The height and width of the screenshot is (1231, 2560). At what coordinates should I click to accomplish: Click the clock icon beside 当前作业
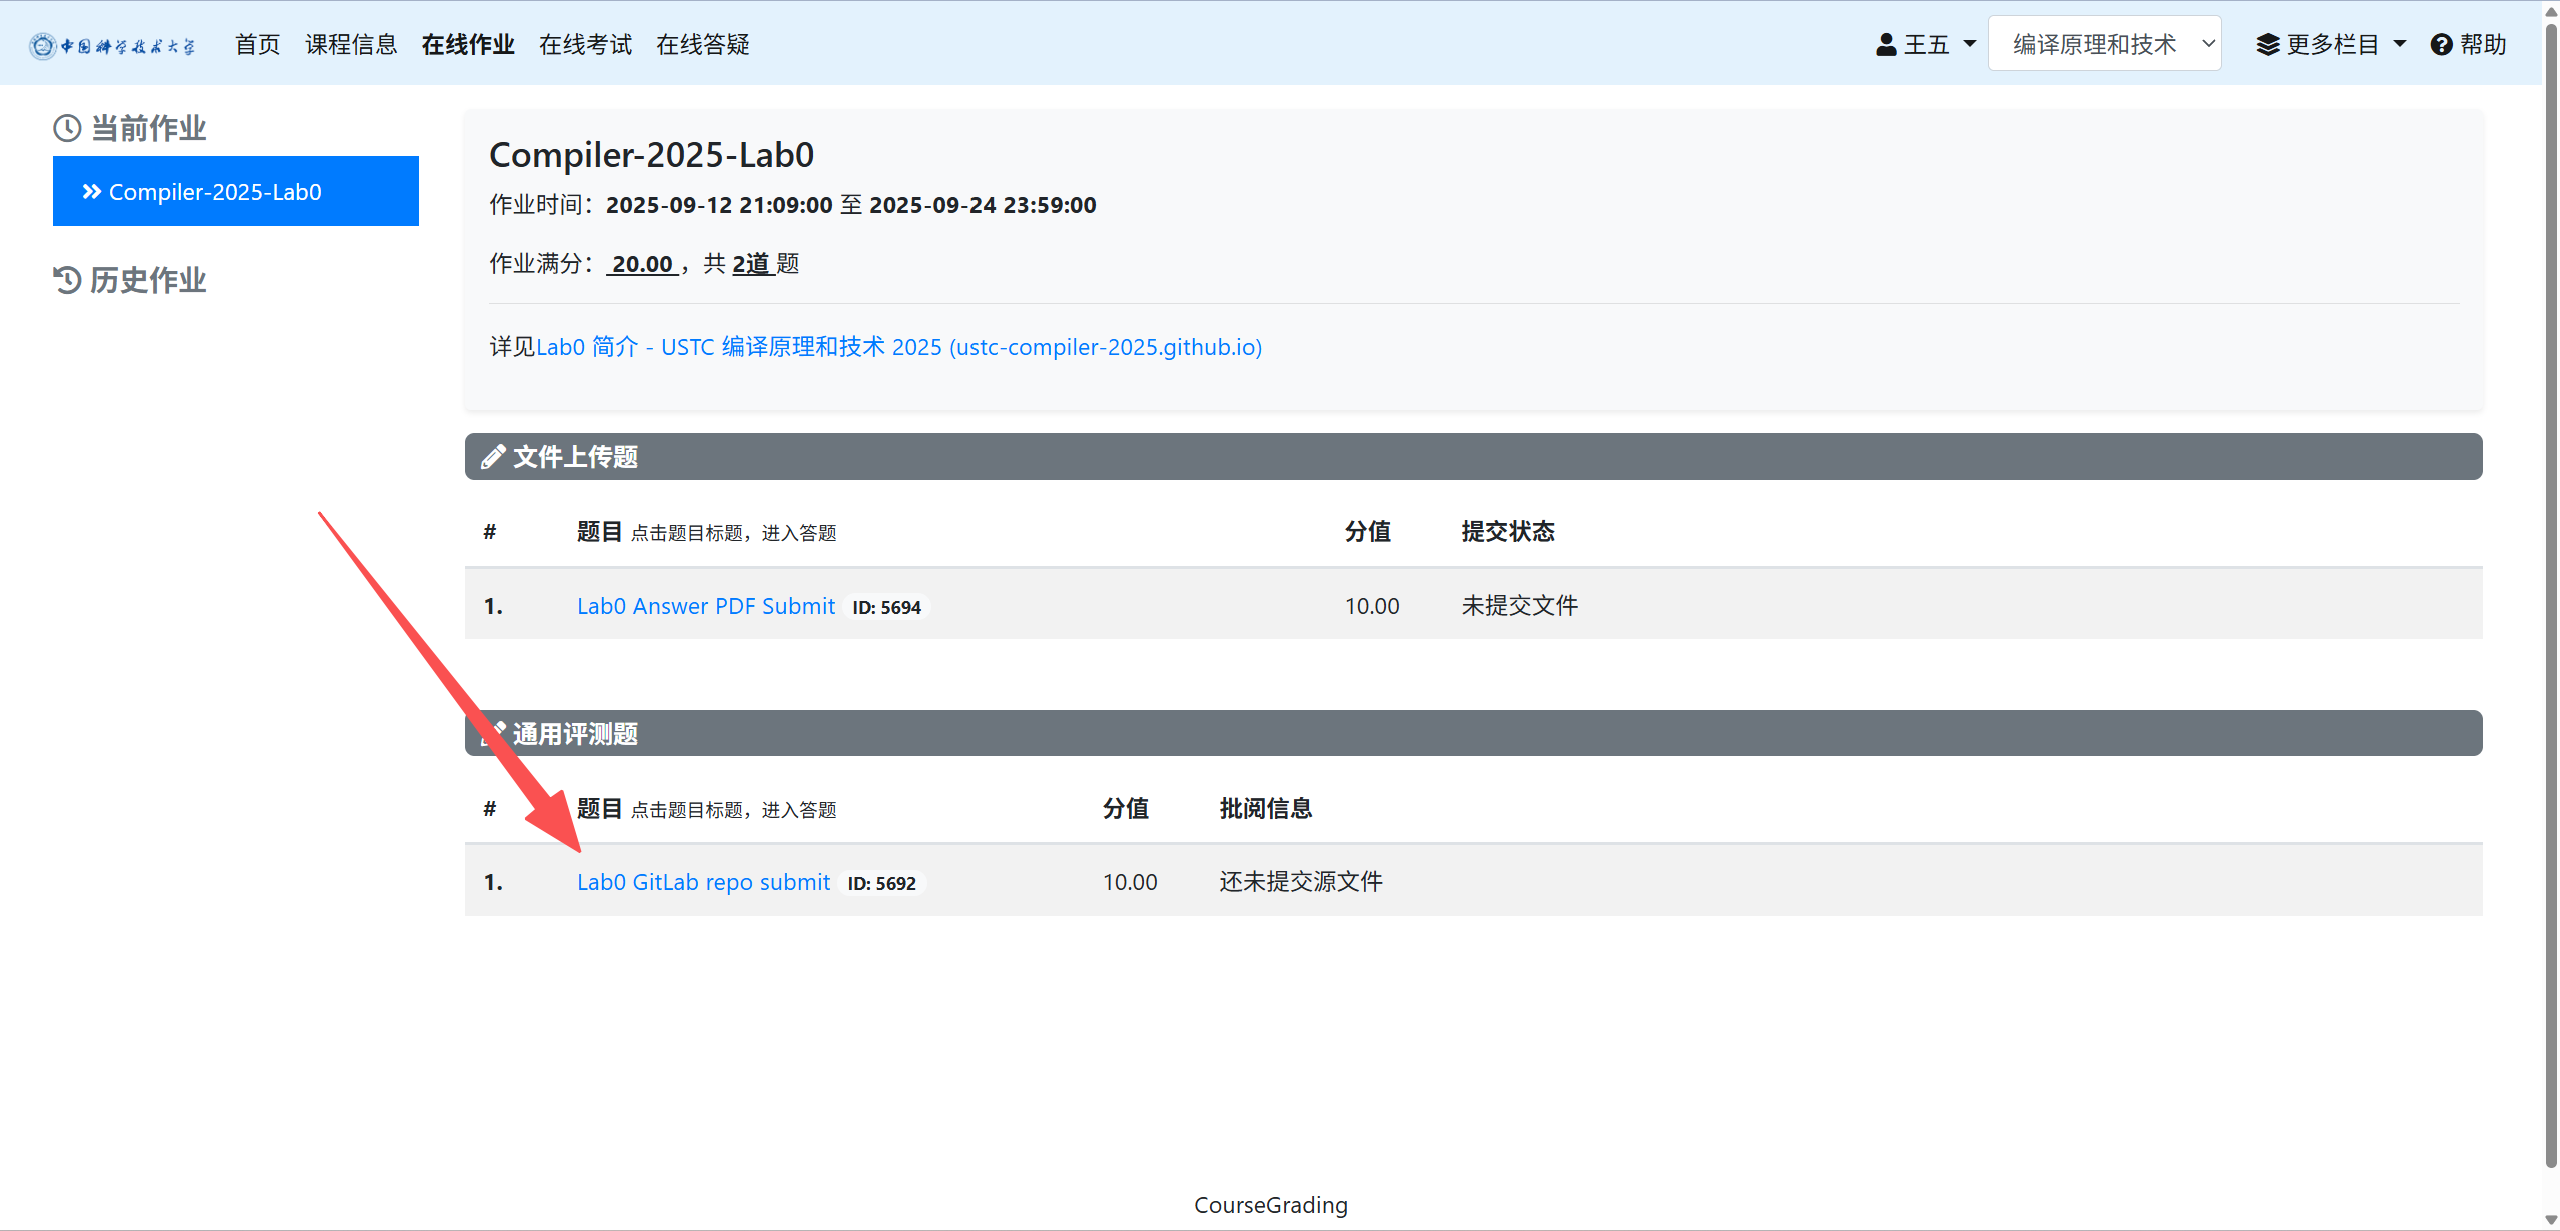tap(67, 128)
